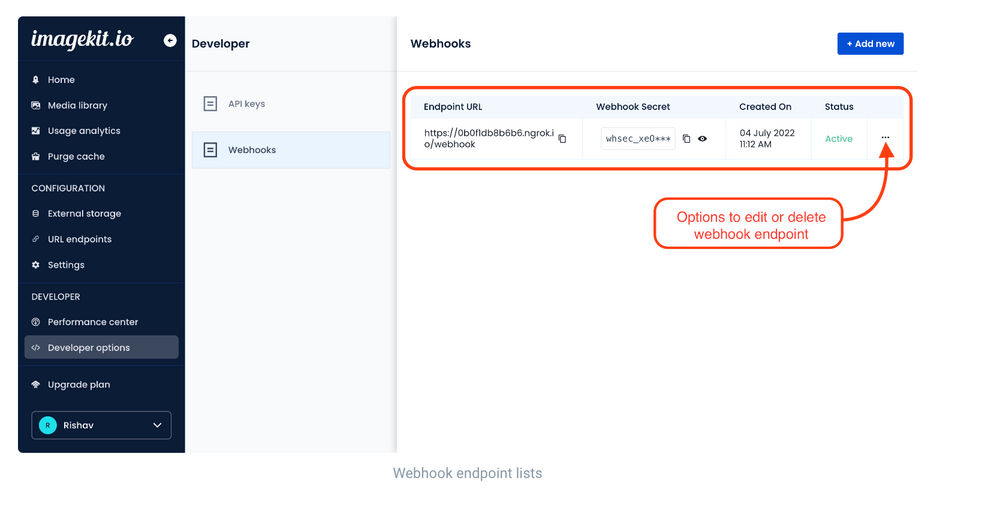
Task: Collapse sidebar using arrow next to logo
Action: click(x=169, y=41)
